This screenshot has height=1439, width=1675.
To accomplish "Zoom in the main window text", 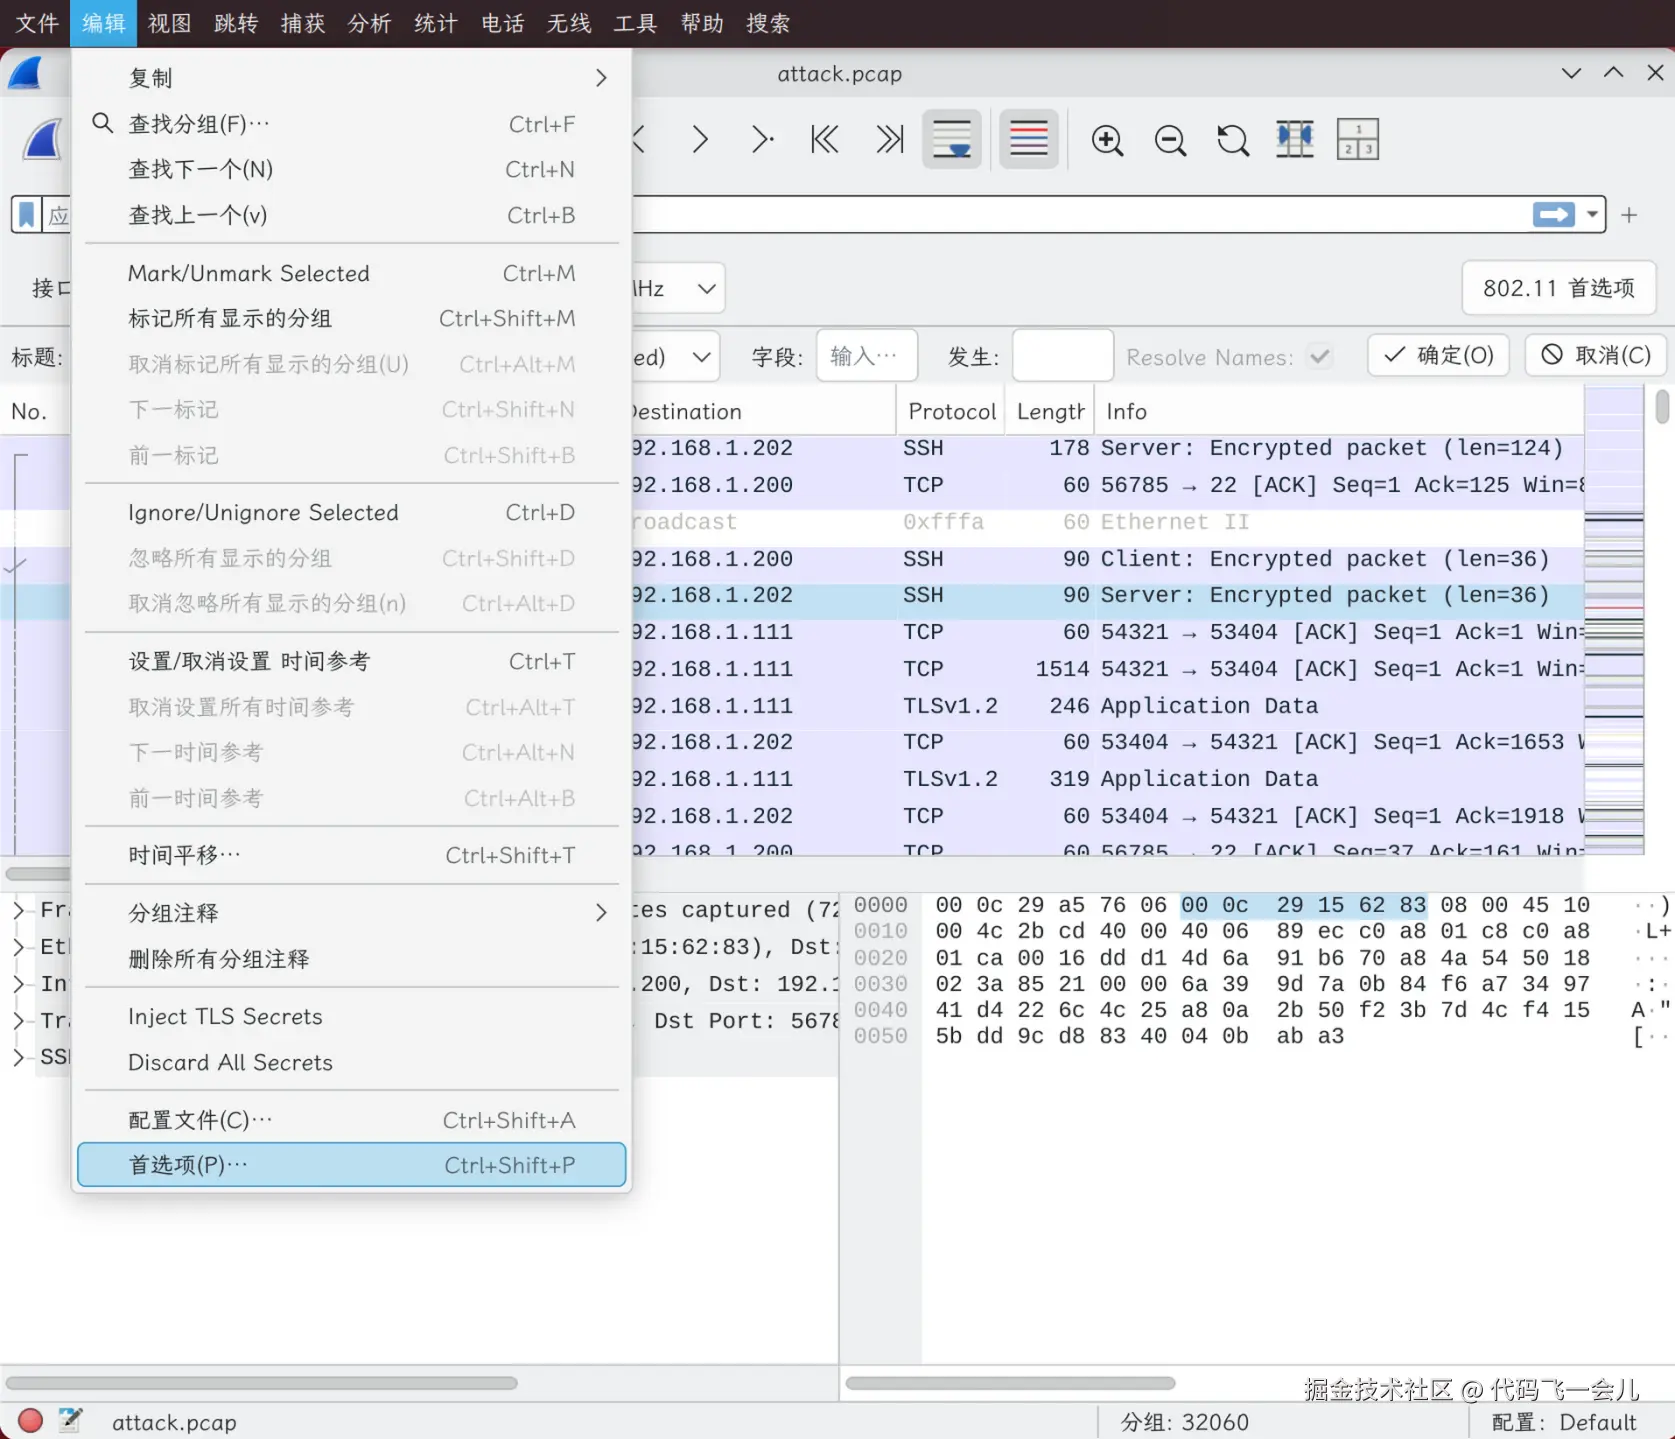I will (x=1107, y=140).
